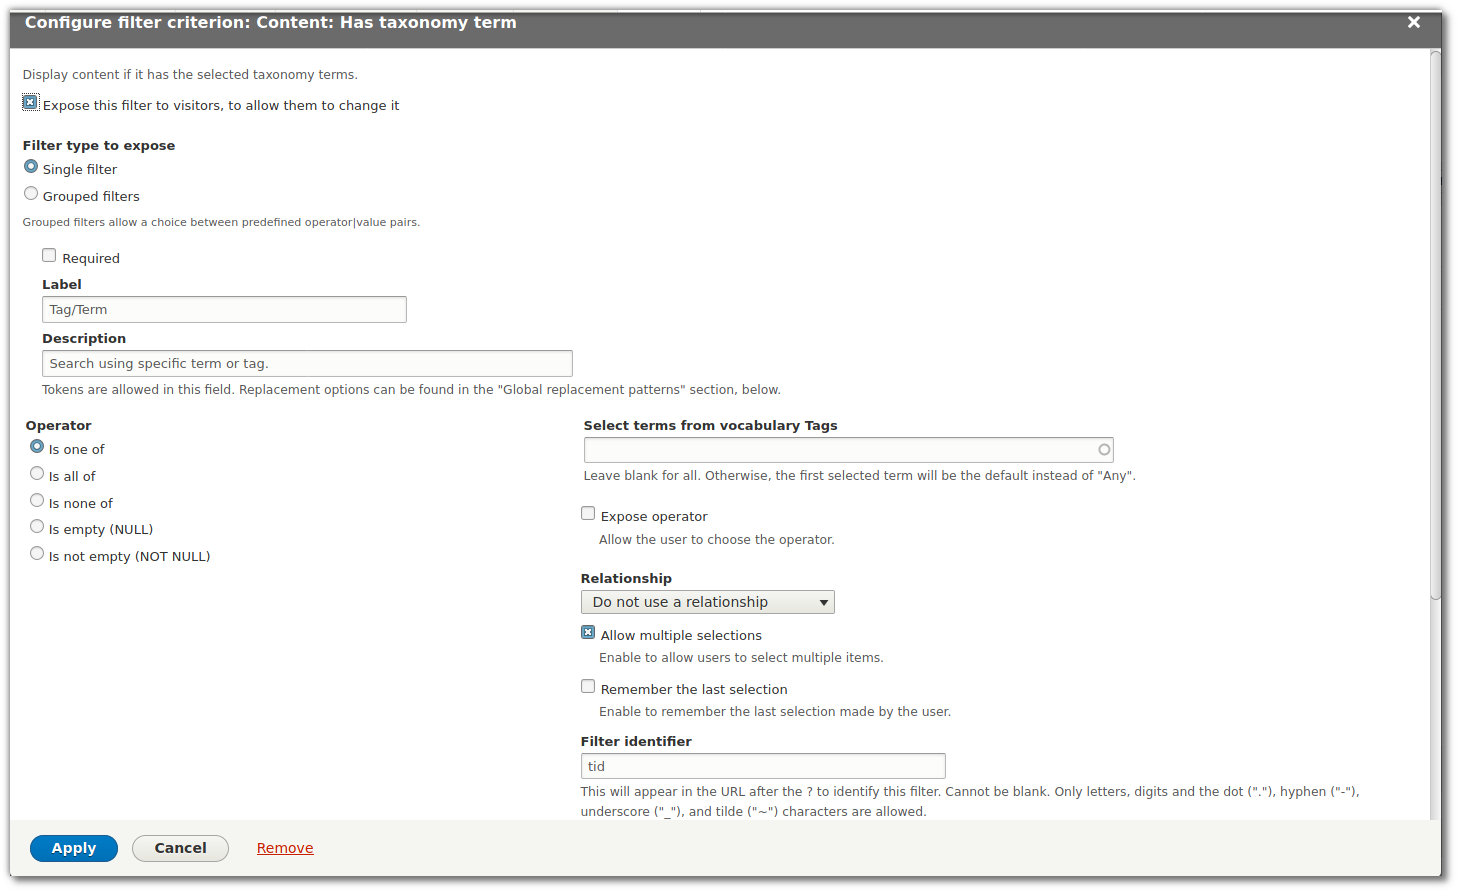Open the Relationship dropdown
This screenshot has height=892, width=1458.
pos(707,602)
